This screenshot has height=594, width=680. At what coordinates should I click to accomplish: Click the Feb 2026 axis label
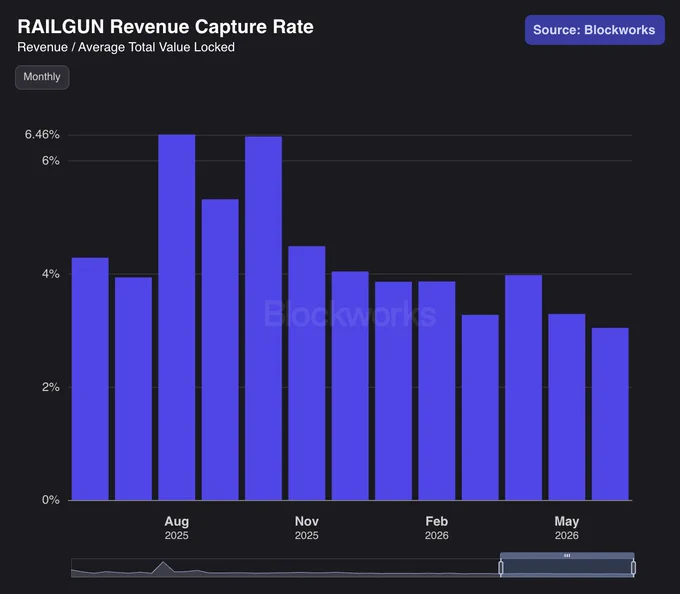click(437, 528)
